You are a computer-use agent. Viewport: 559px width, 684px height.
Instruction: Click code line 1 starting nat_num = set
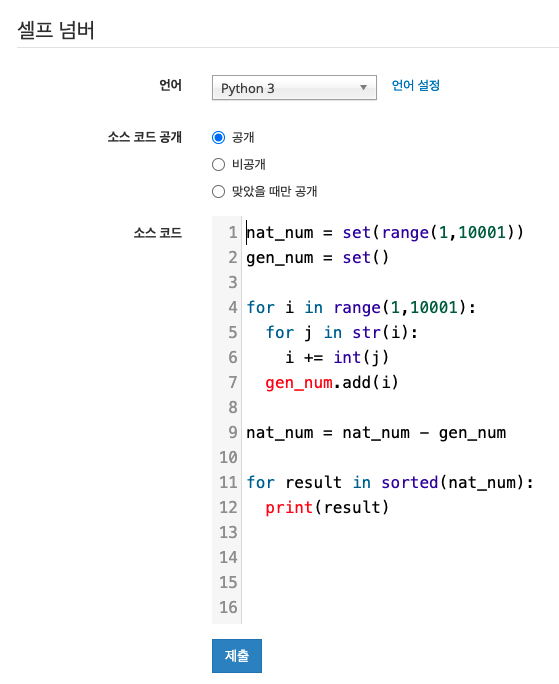[384, 233]
